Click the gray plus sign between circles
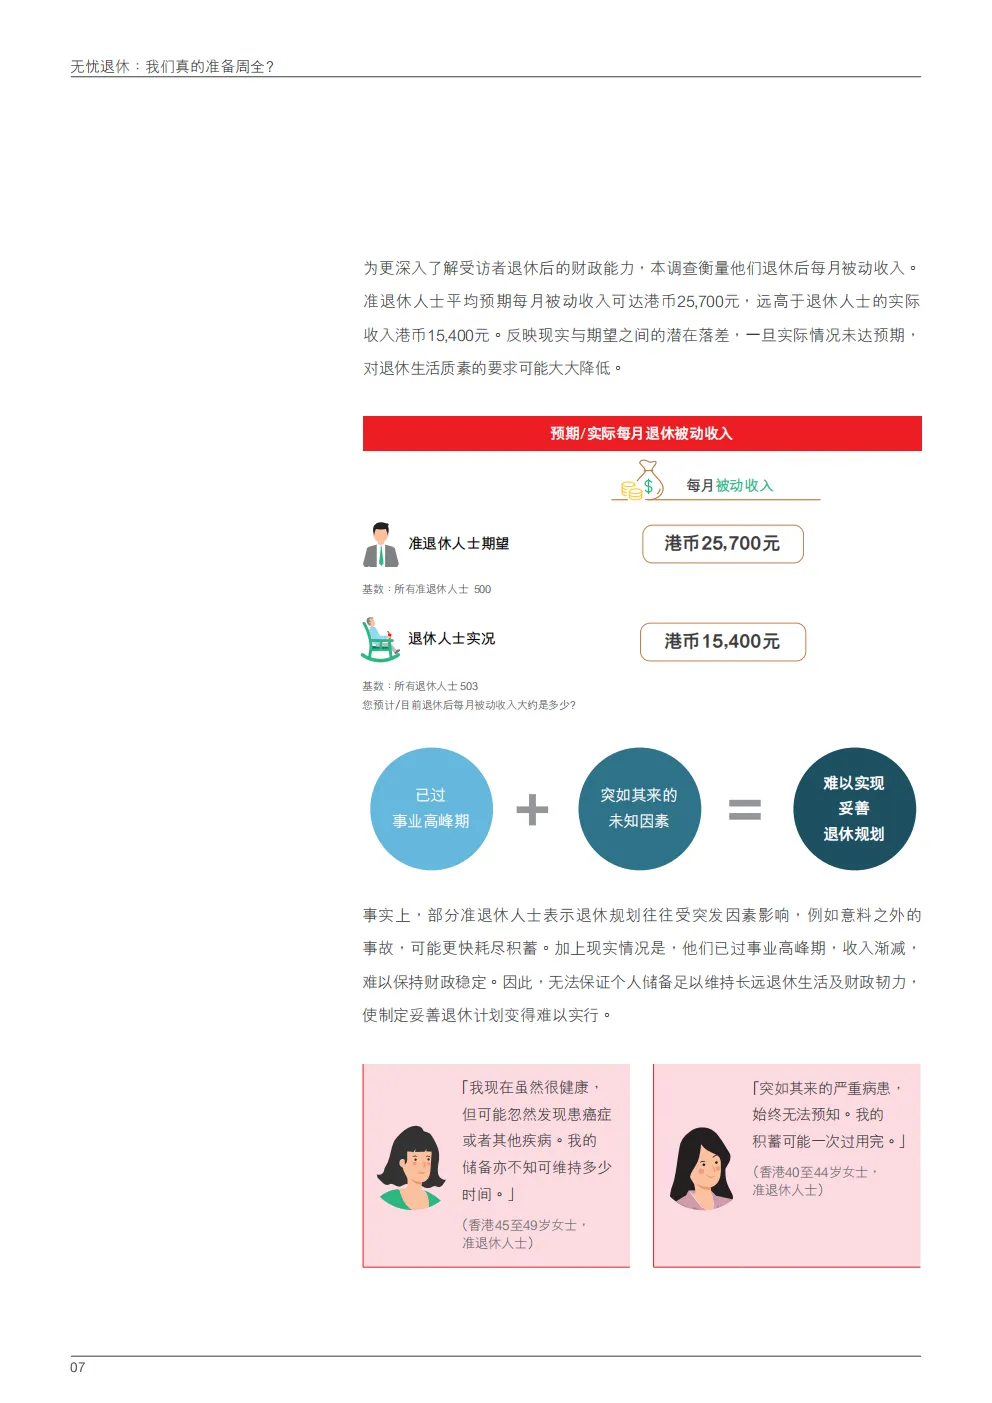The width and height of the screenshot is (992, 1403). point(532,809)
